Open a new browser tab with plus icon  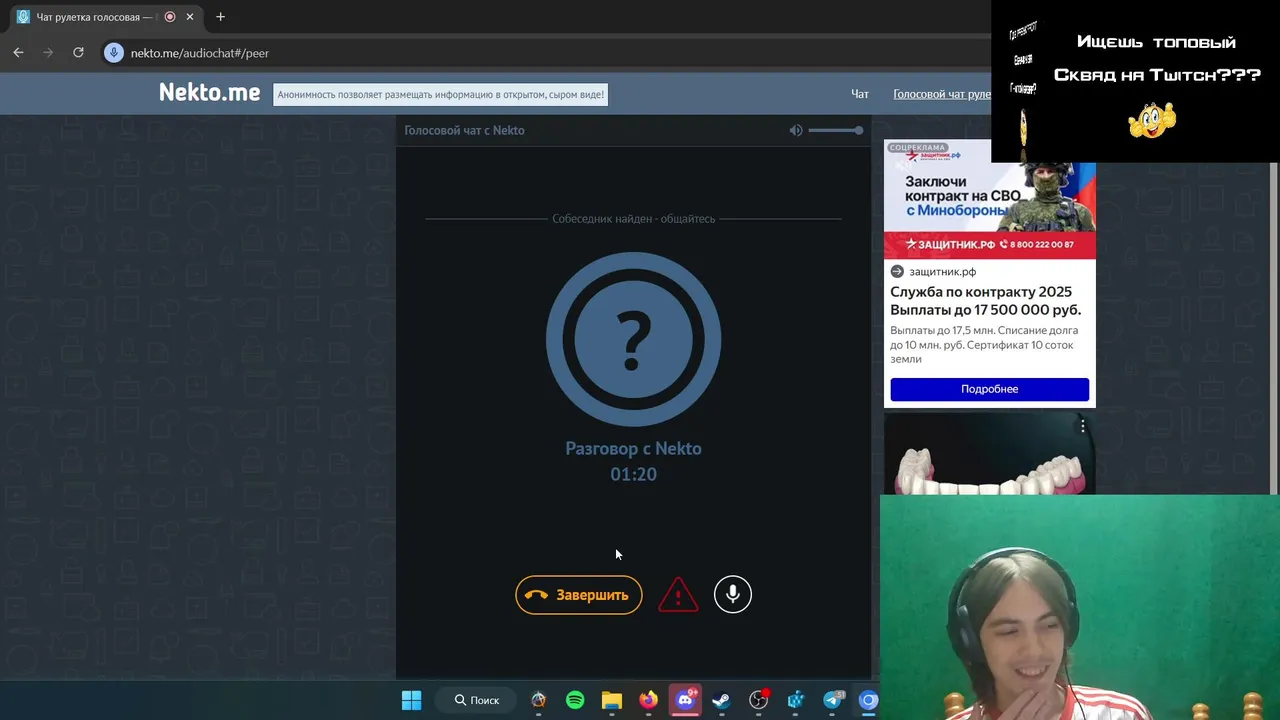[220, 17]
